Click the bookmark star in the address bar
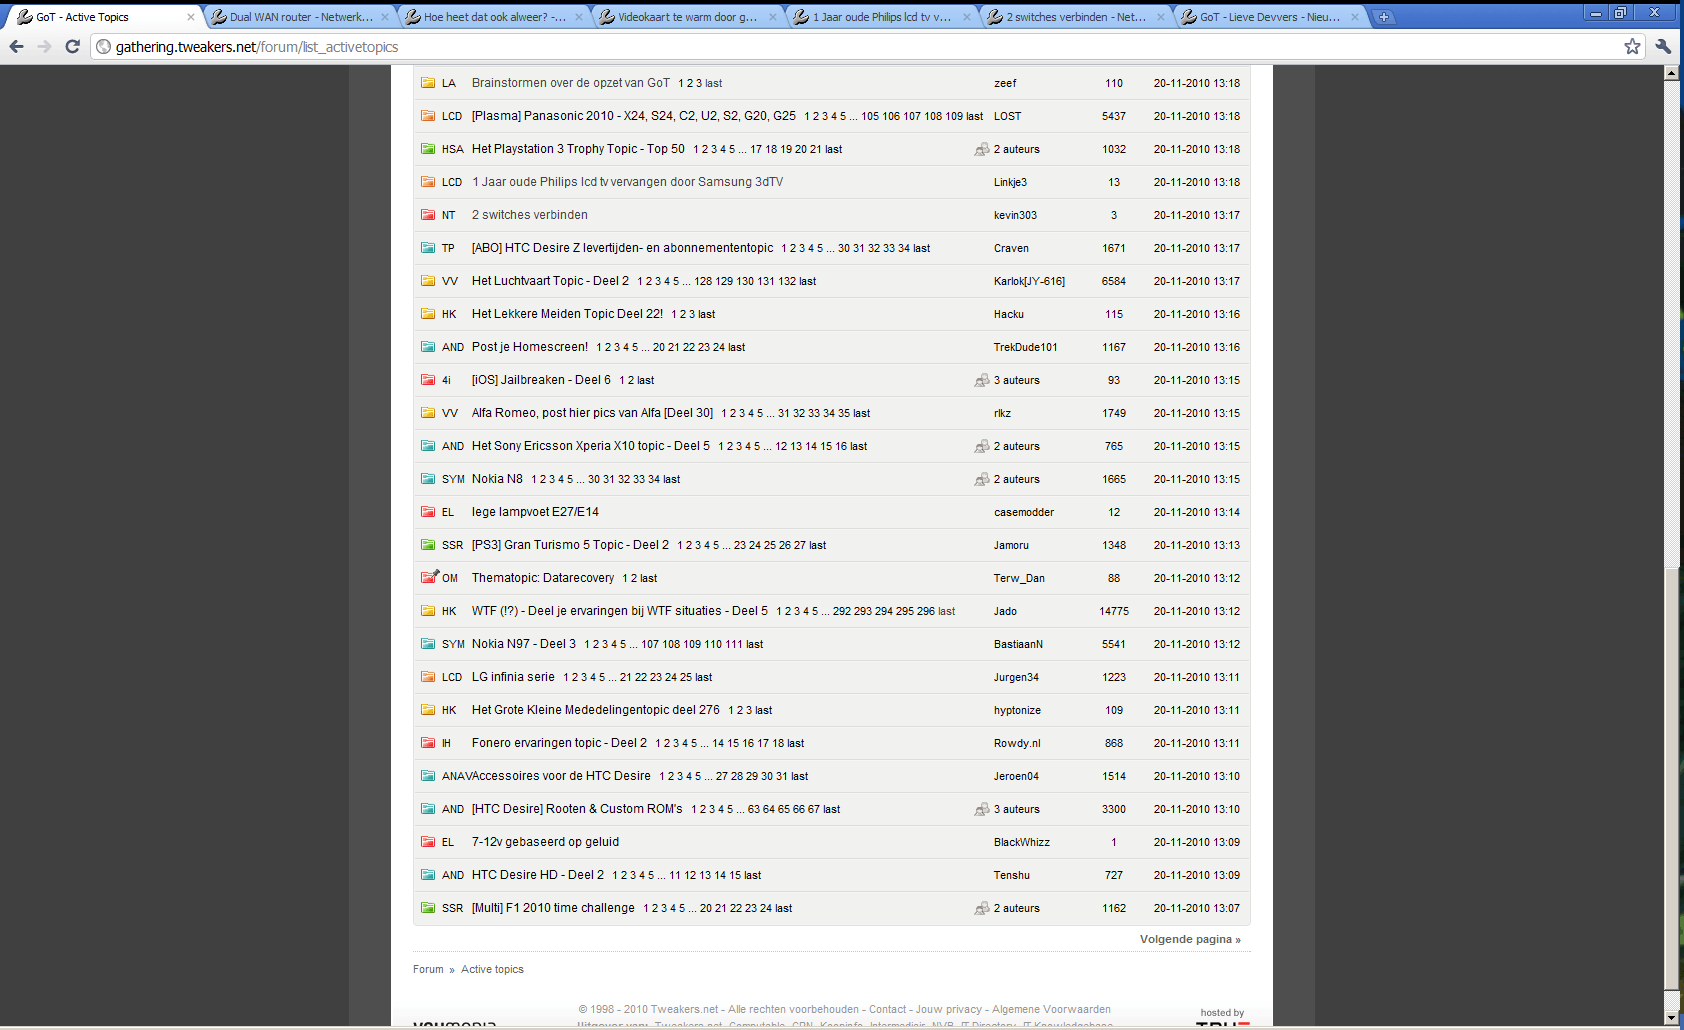The height and width of the screenshot is (1030, 1684). (x=1633, y=46)
